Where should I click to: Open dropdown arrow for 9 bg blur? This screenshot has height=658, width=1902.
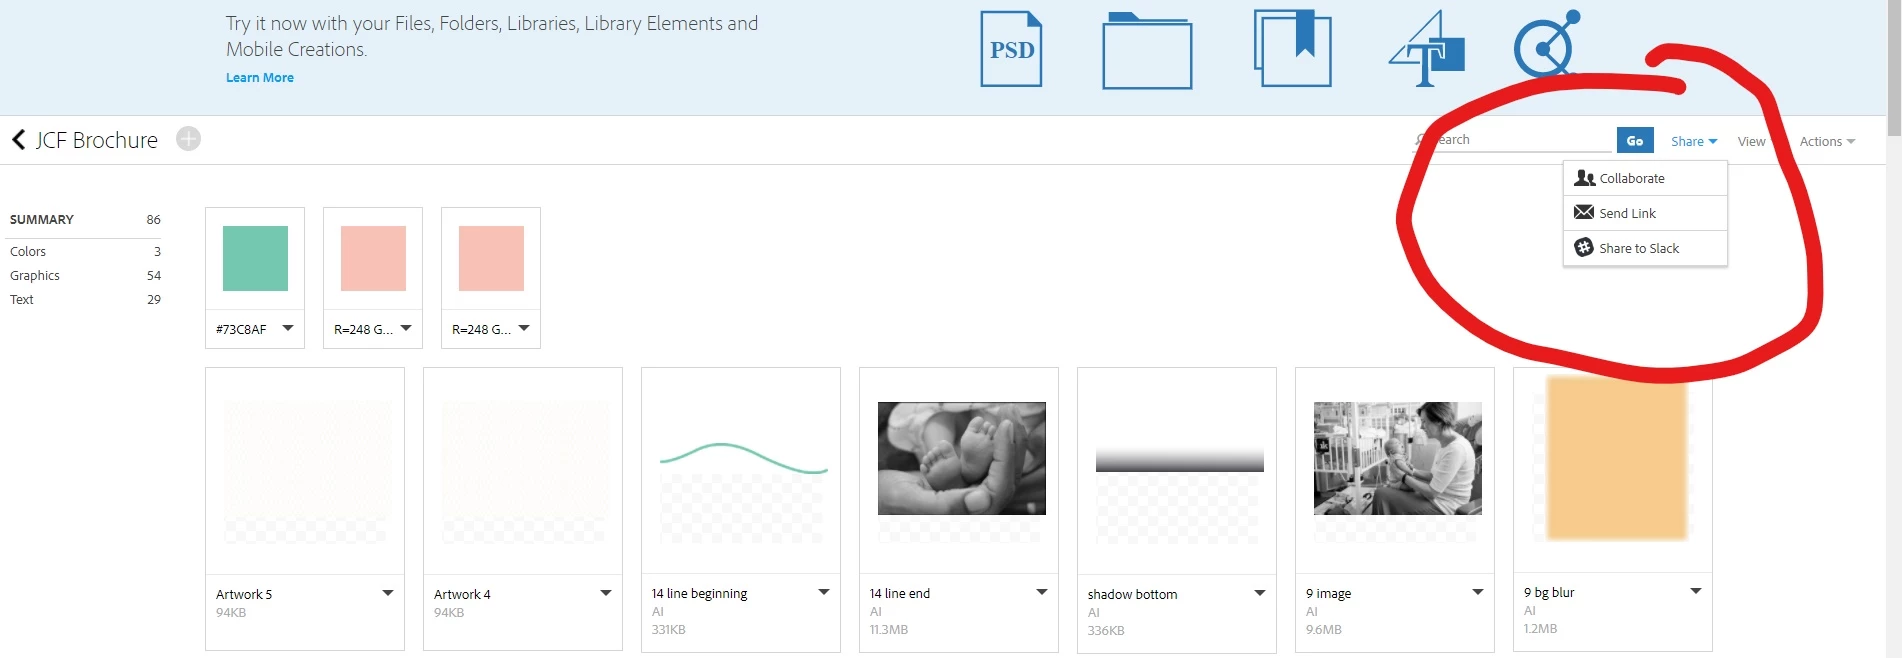[x=1696, y=591]
